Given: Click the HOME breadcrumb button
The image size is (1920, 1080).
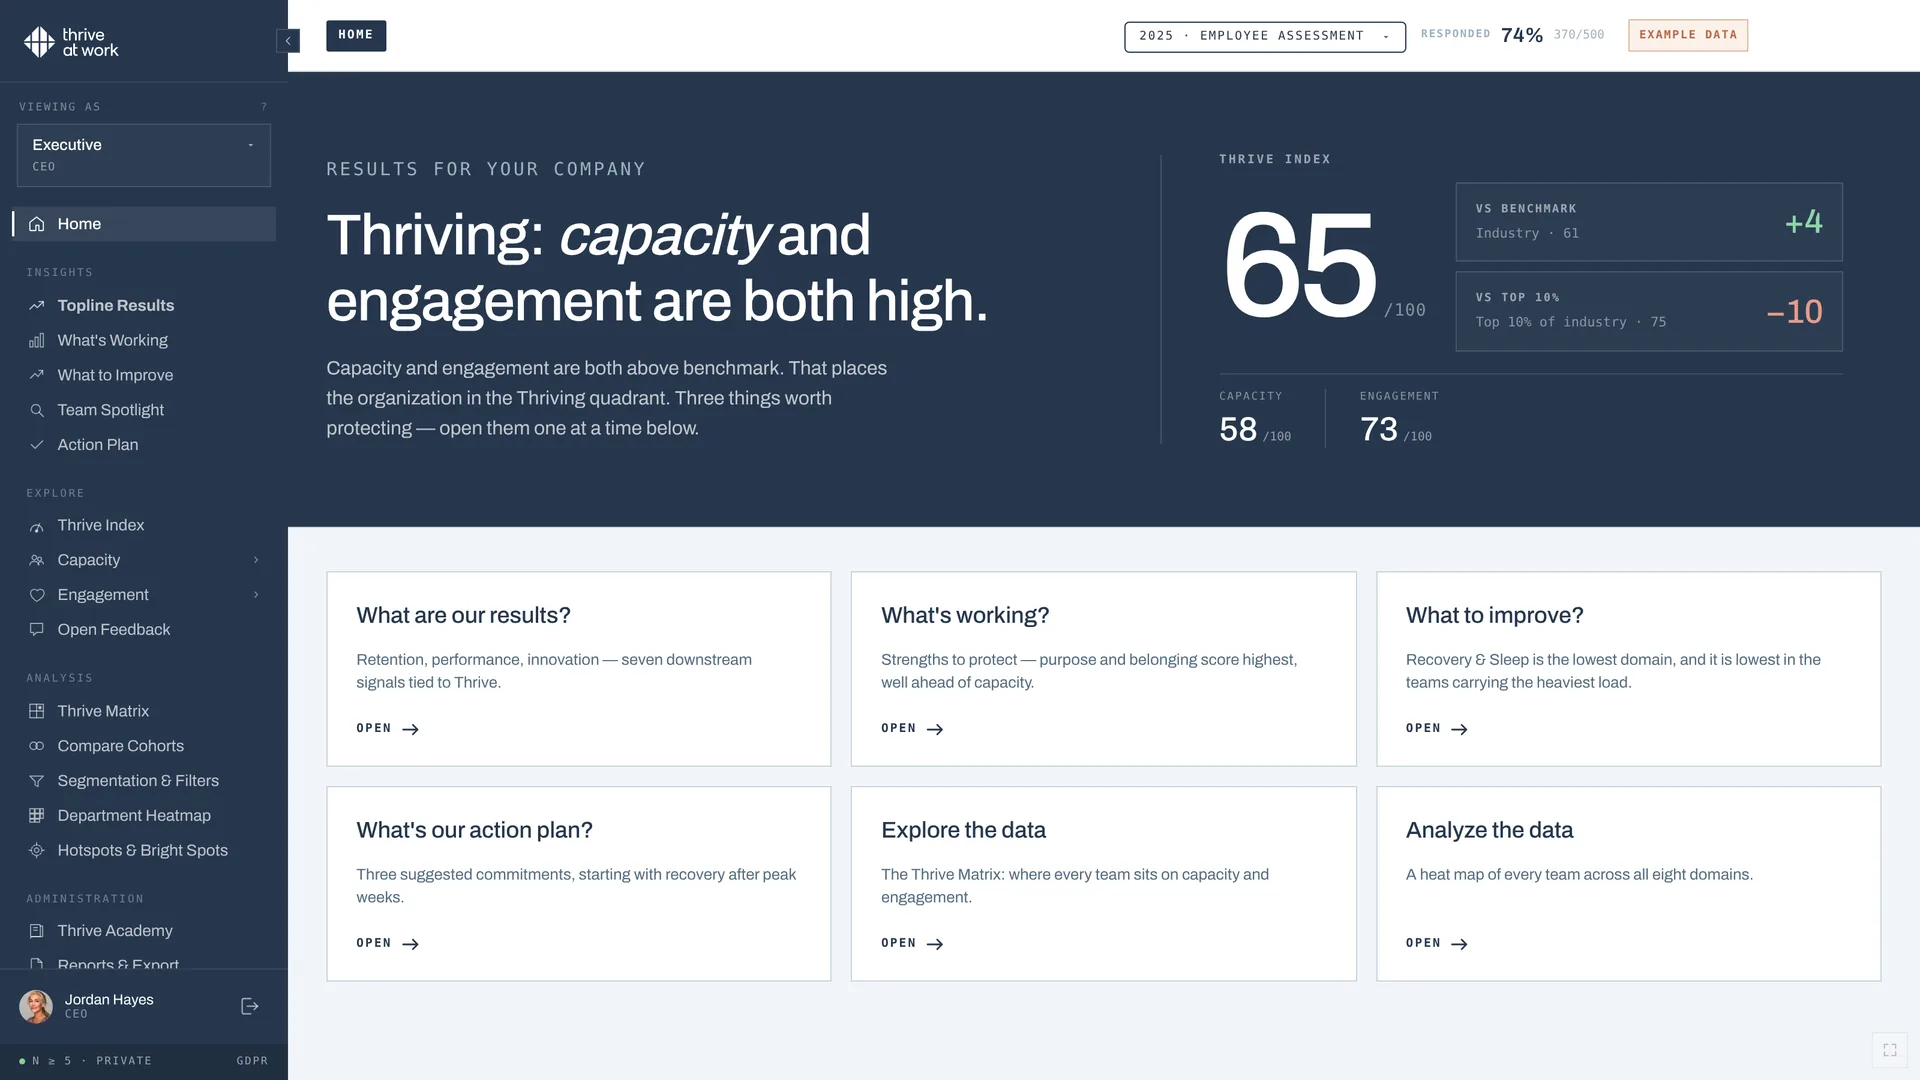Looking at the screenshot, I should coord(356,35).
